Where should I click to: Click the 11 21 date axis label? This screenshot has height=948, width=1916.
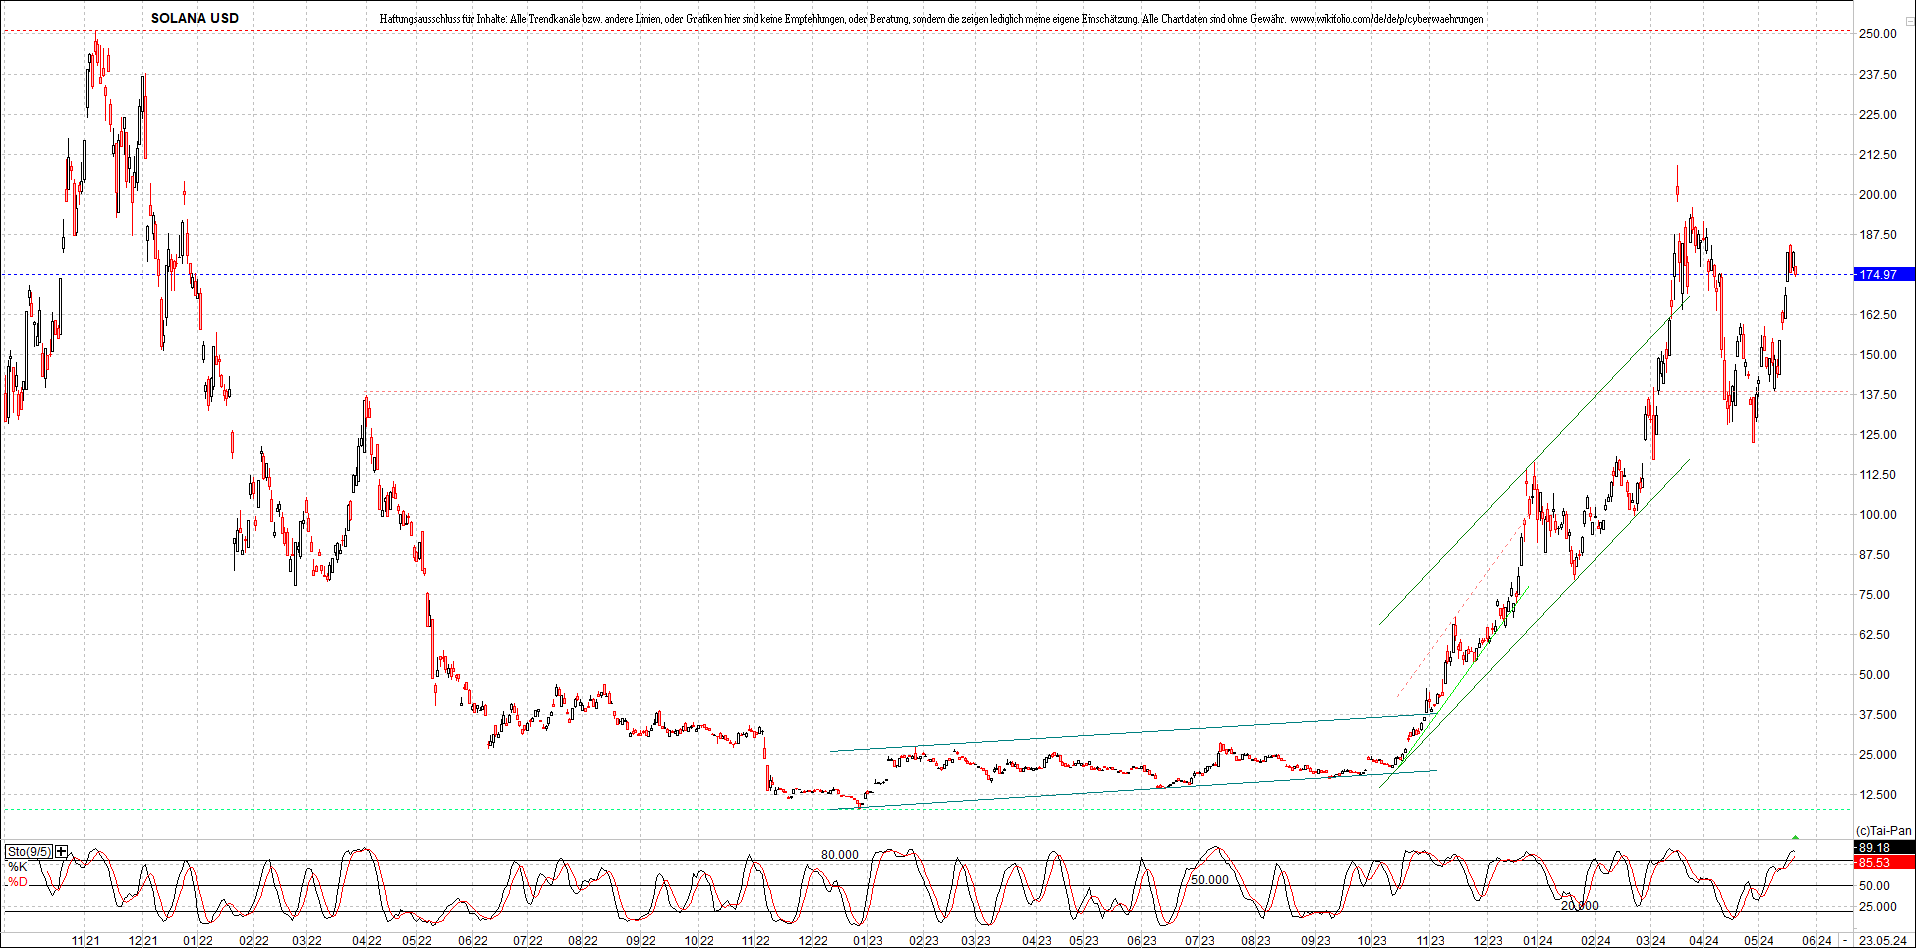point(86,941)
